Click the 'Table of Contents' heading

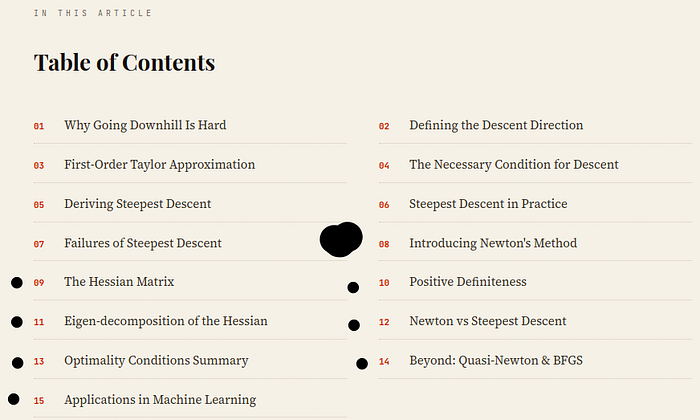[x=125, y=62]
